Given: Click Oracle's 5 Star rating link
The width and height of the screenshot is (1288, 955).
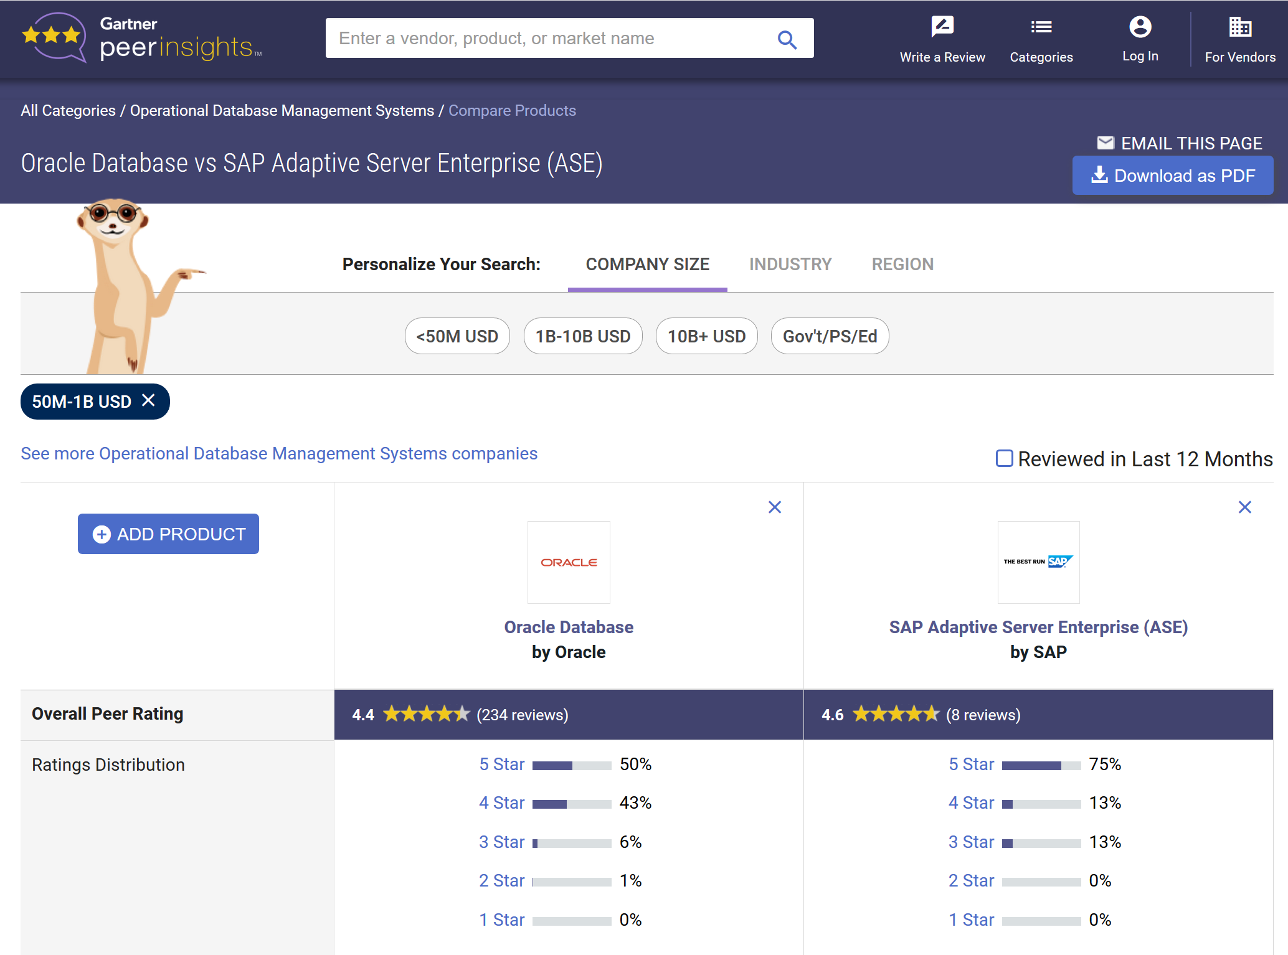Looking at the screenshot, I should click(x=502, y=764).
